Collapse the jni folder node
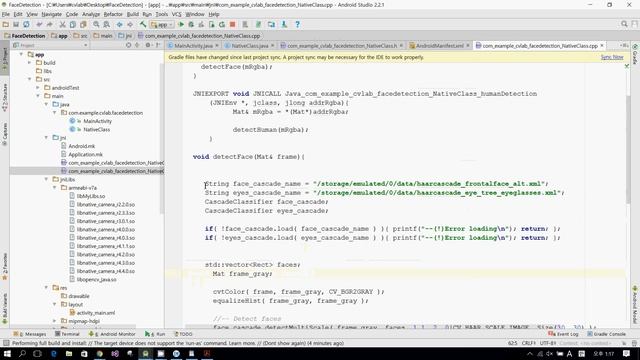Screen dimensions: 640x360 46,138
